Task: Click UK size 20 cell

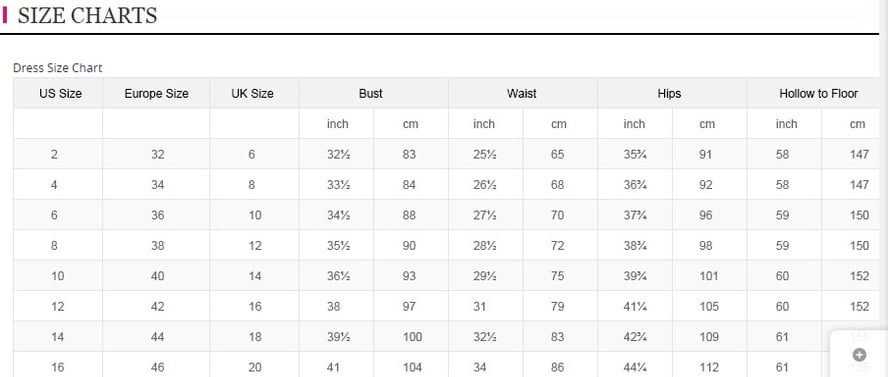Action: click(254, 366)
